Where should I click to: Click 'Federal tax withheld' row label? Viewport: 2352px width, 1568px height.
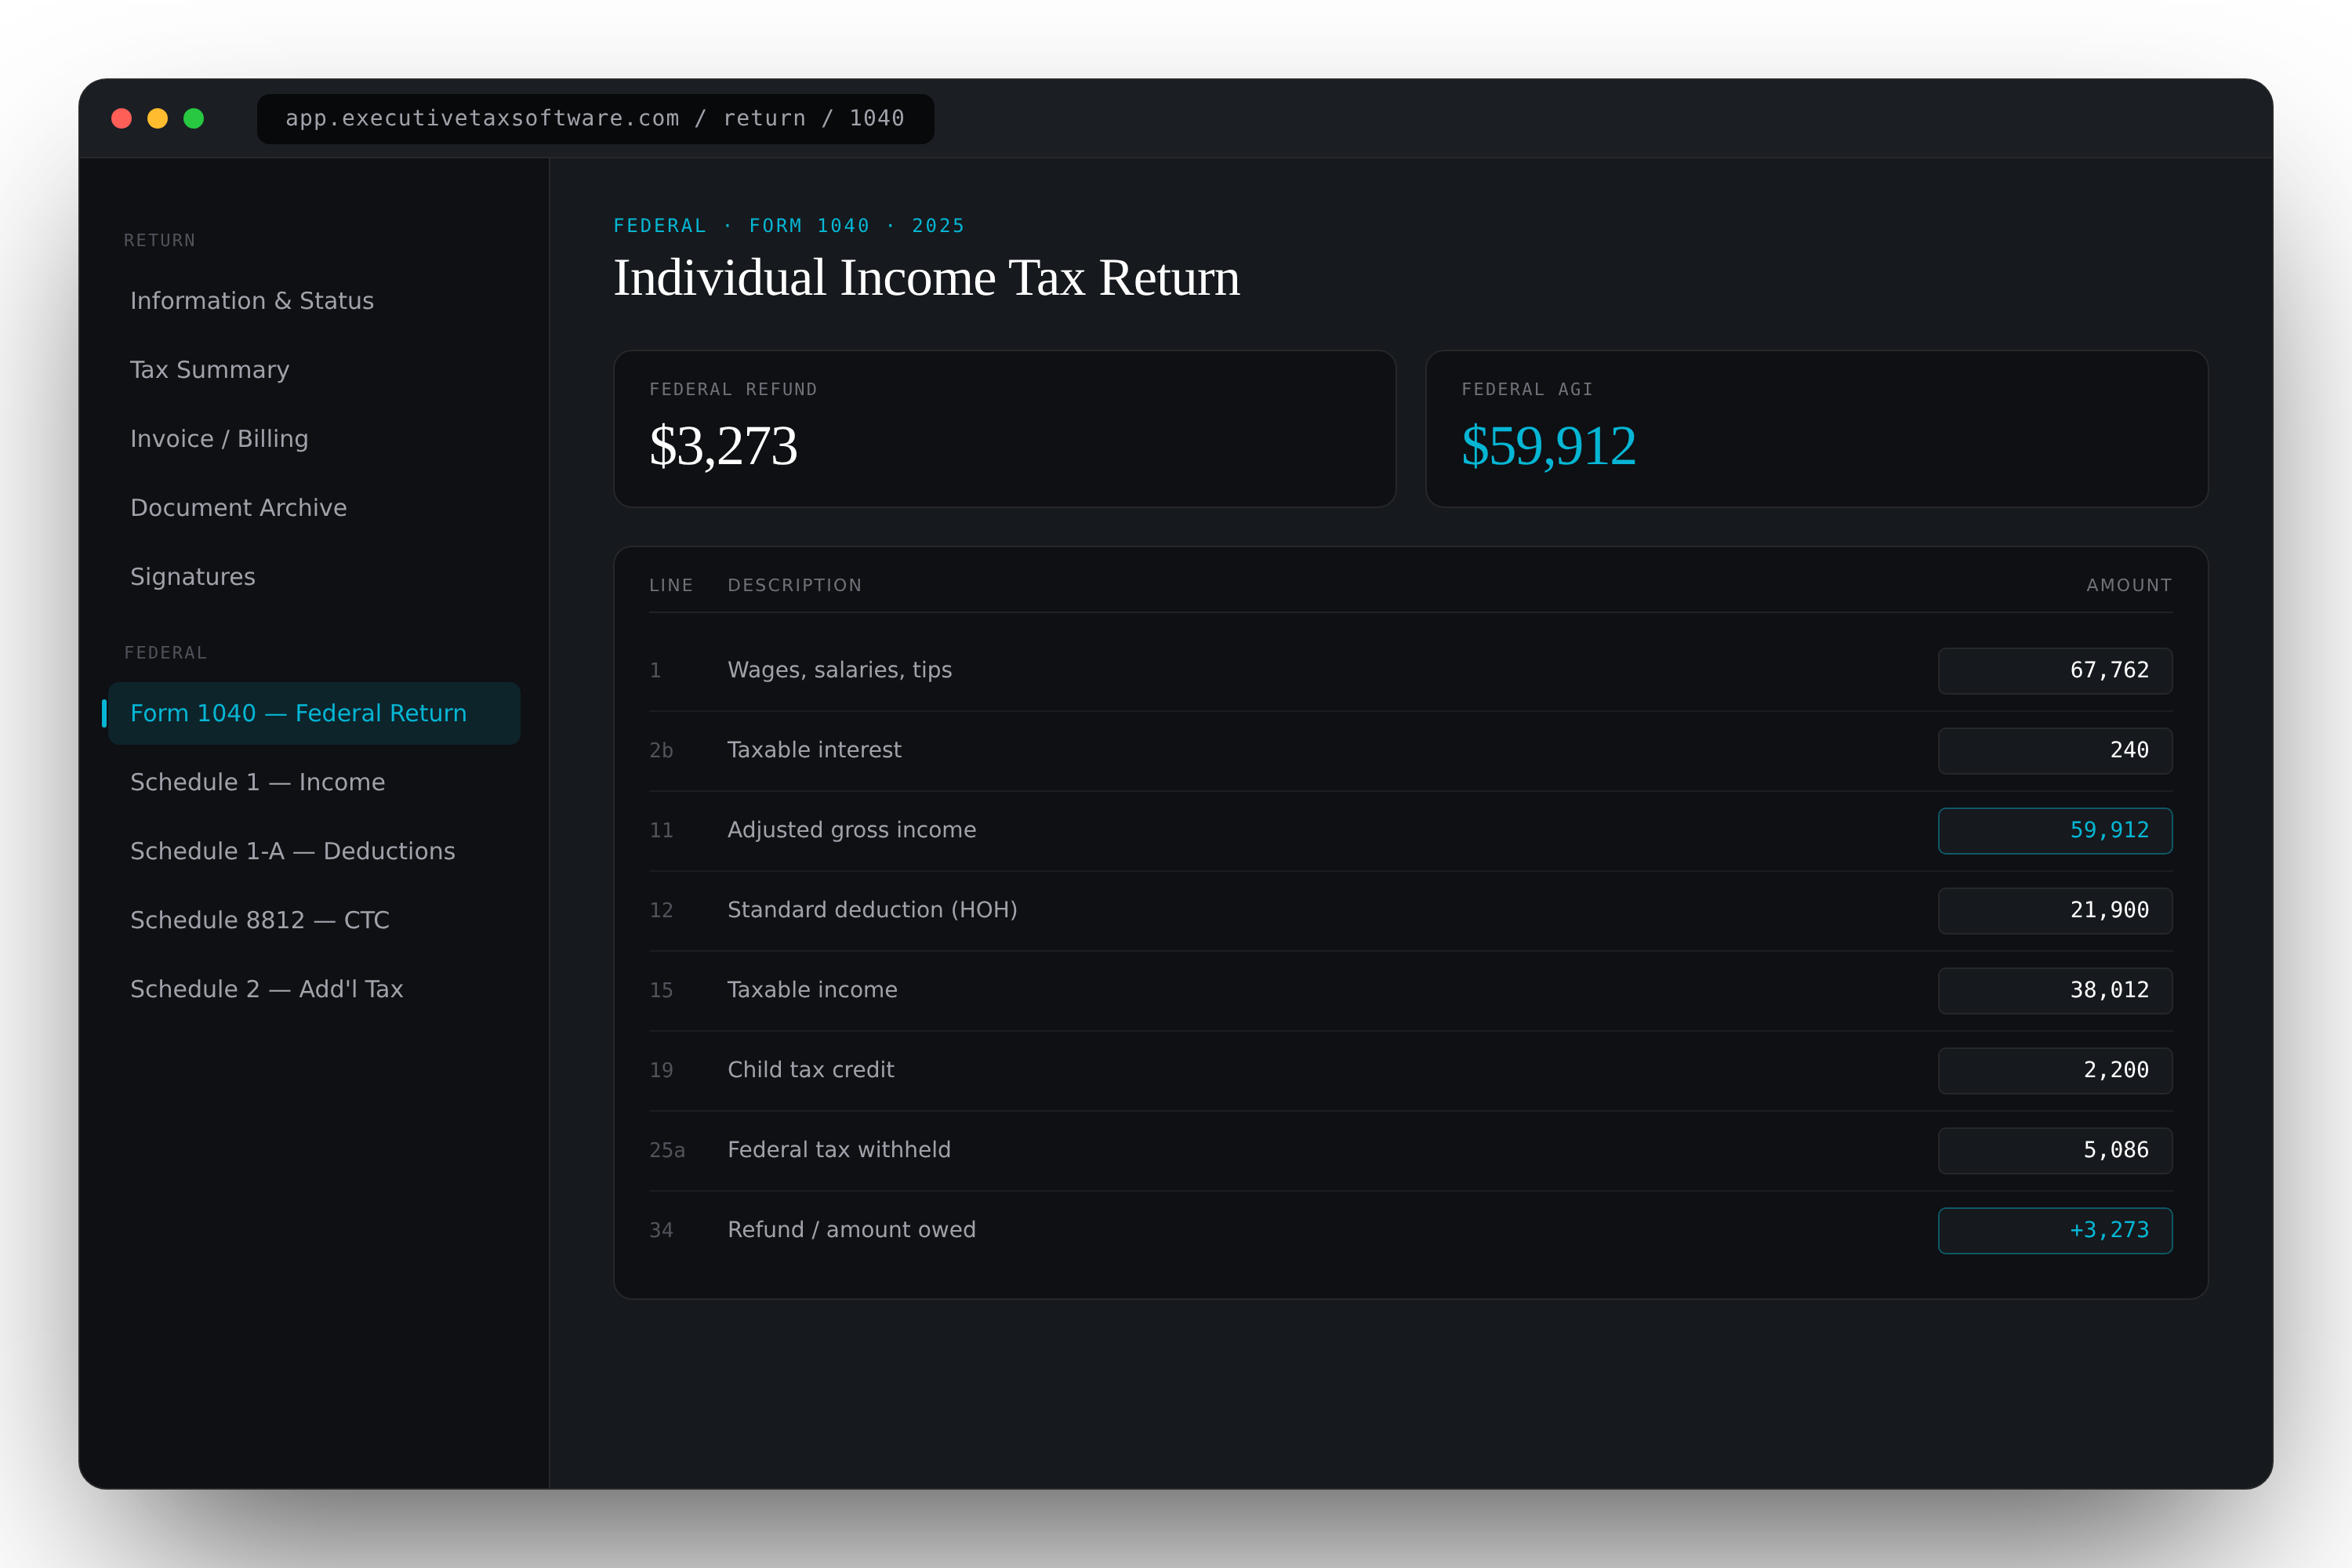[x=839, y=1150]
